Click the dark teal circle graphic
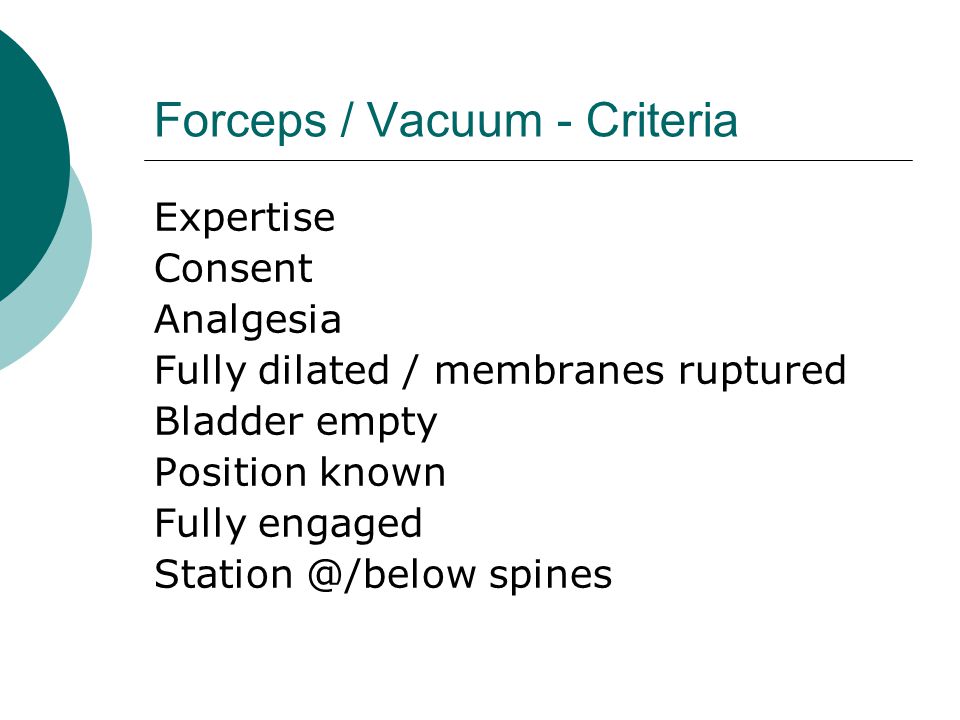Viewport: 960px width, 720px height. (x=31, y=159)
